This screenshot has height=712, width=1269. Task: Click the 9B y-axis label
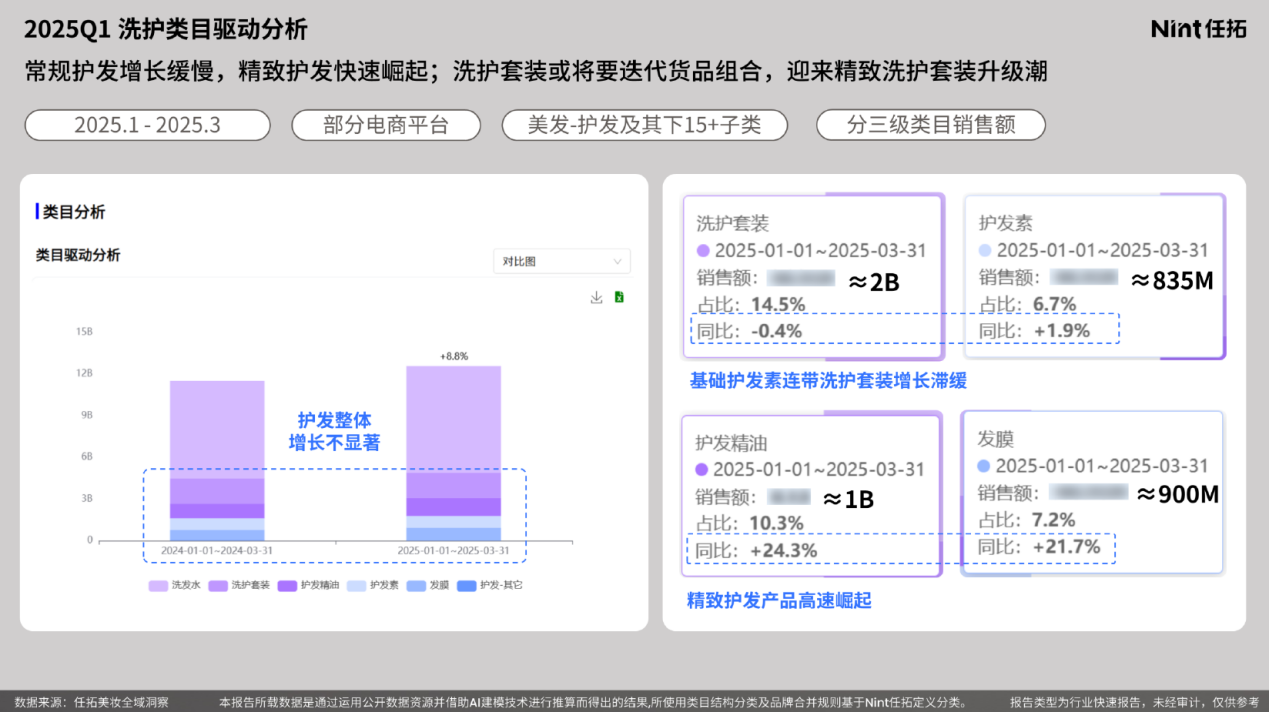click(x=87, y=414)
